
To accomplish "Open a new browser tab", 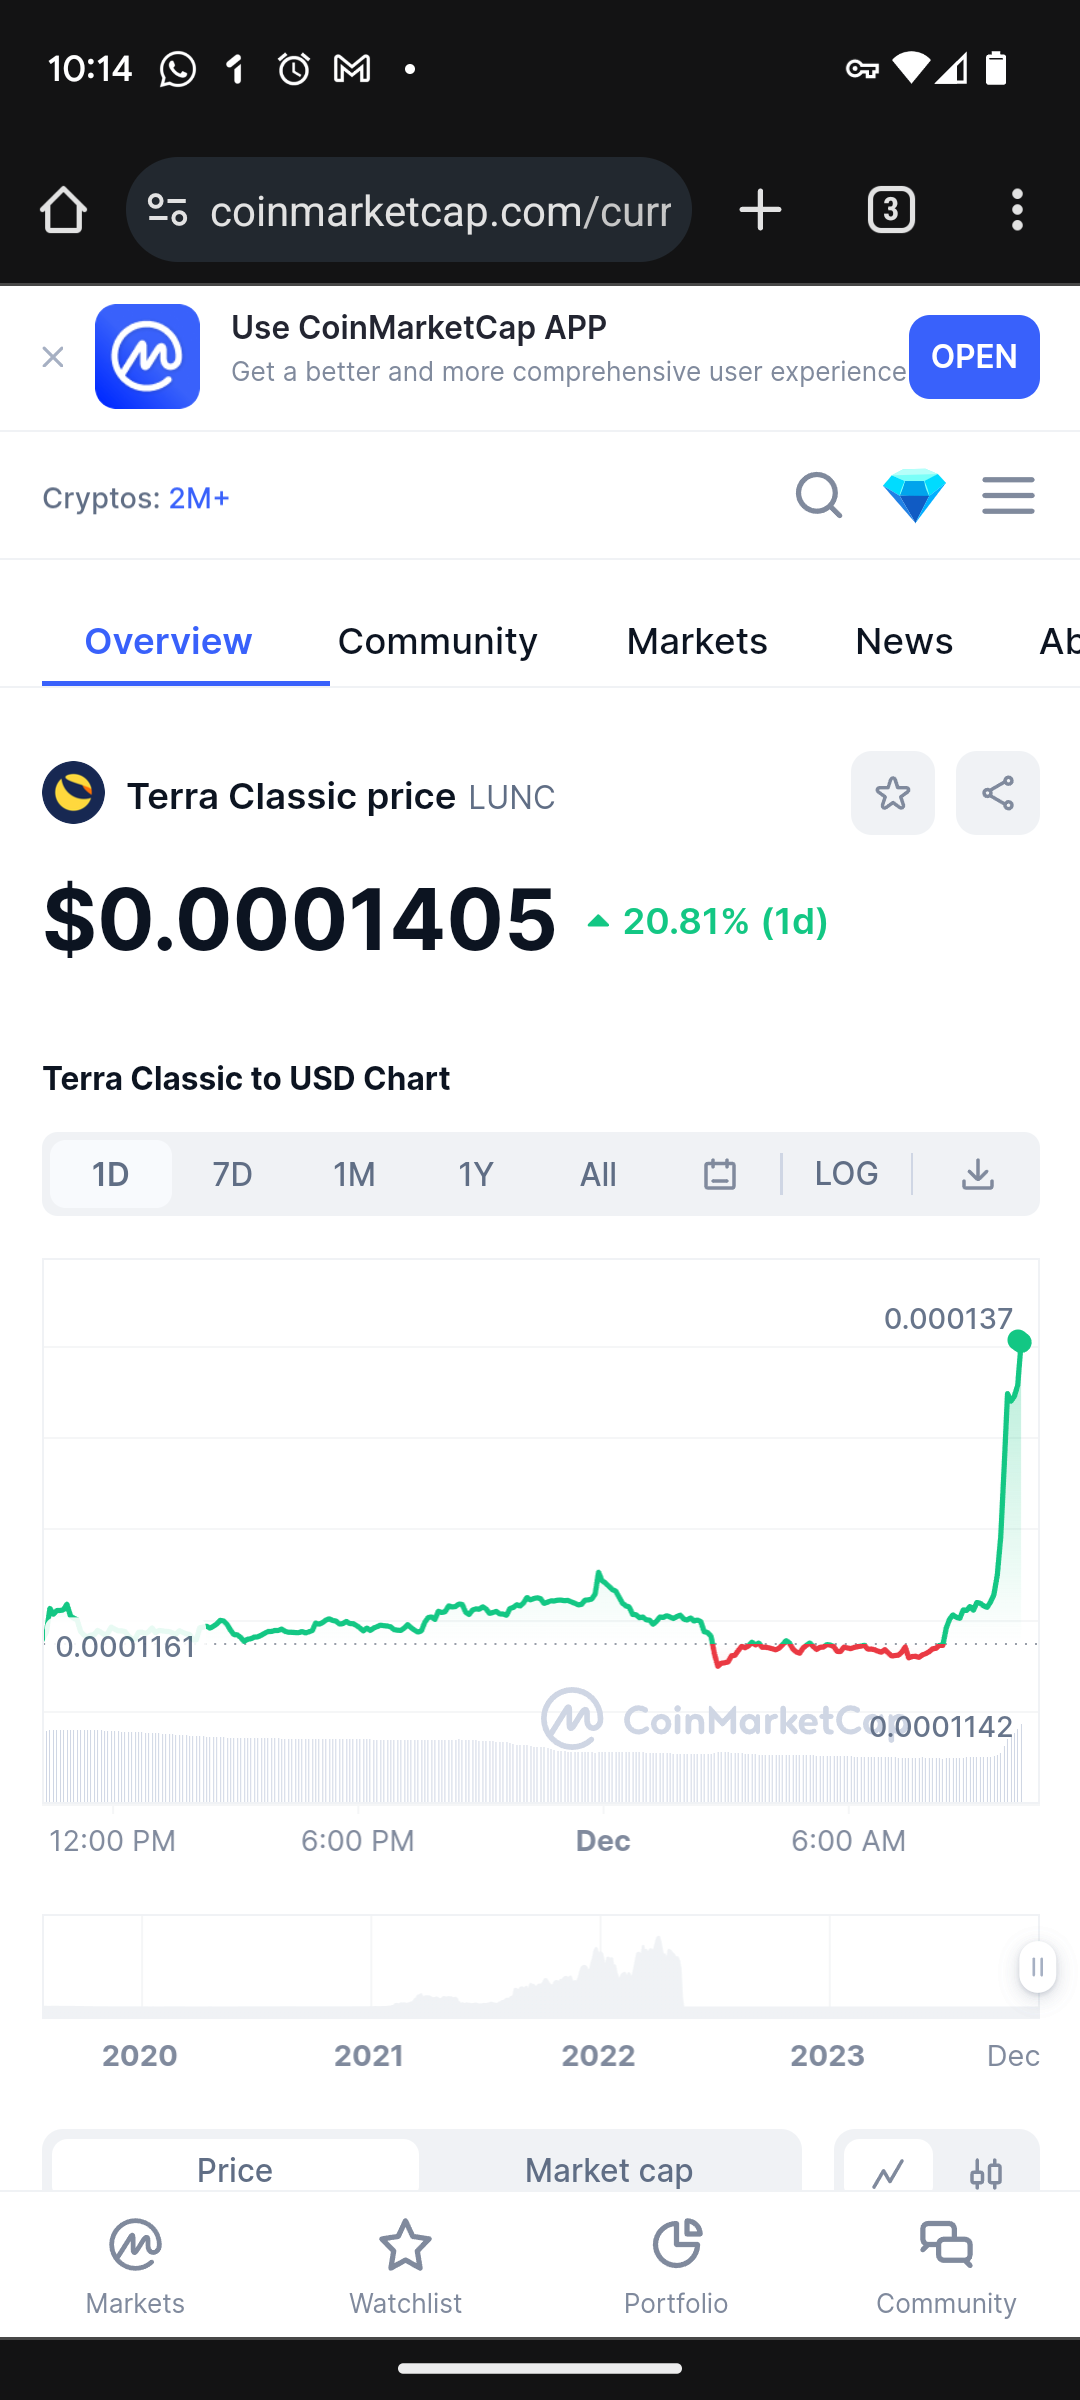I will [760, 210].
